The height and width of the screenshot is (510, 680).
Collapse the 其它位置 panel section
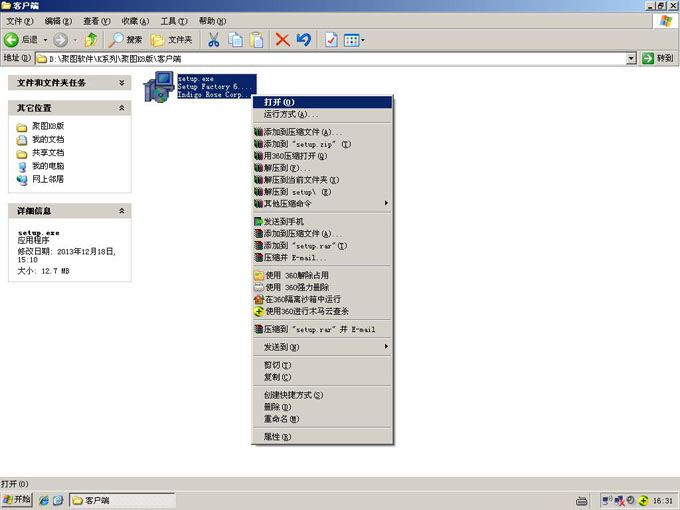click(x=122, y=108)
